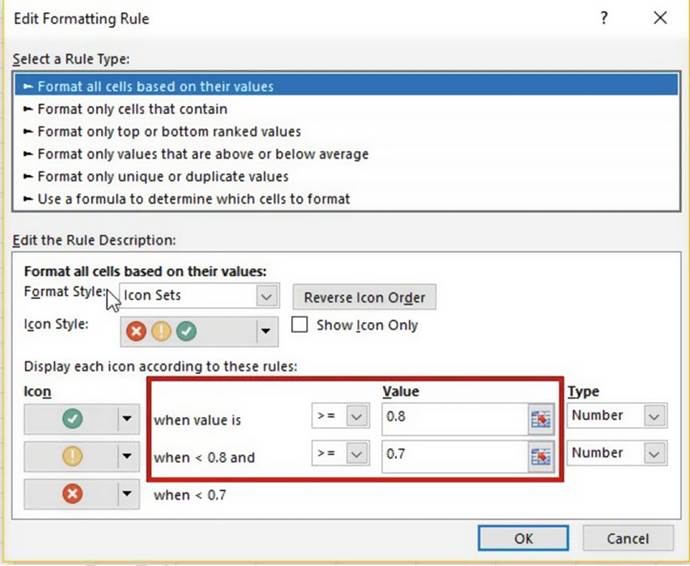Click range selector icon beside 0.7 value

tap(540, 456)
